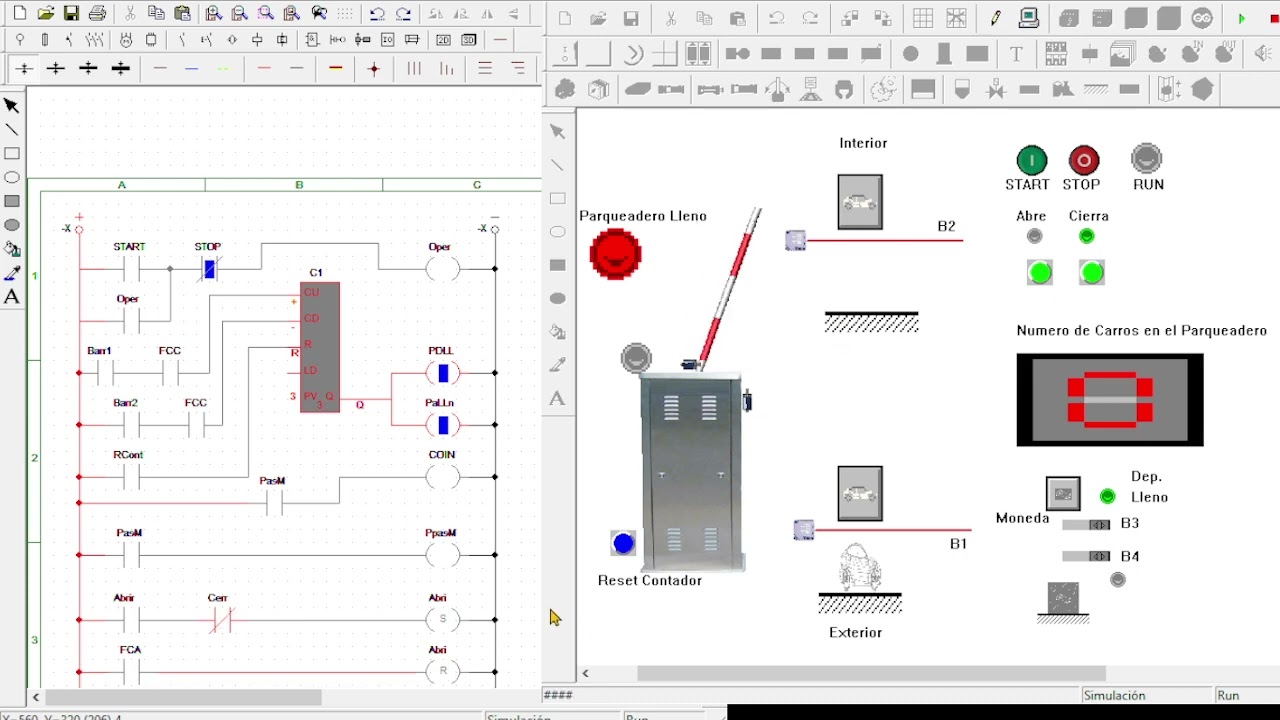Toggle STOP contact in ladder diagram
Image resolution: width=1280 pixels, height=720 pixels.
pyautogui.click(x=208, y=269)
